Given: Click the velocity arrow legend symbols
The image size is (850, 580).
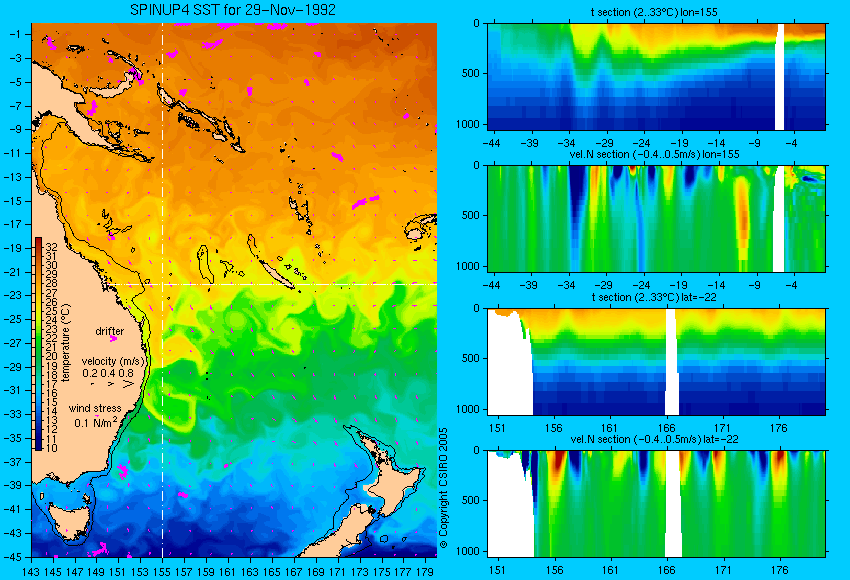Looking at the screenshot, I should pyautogui.click(x=113, y=384).
